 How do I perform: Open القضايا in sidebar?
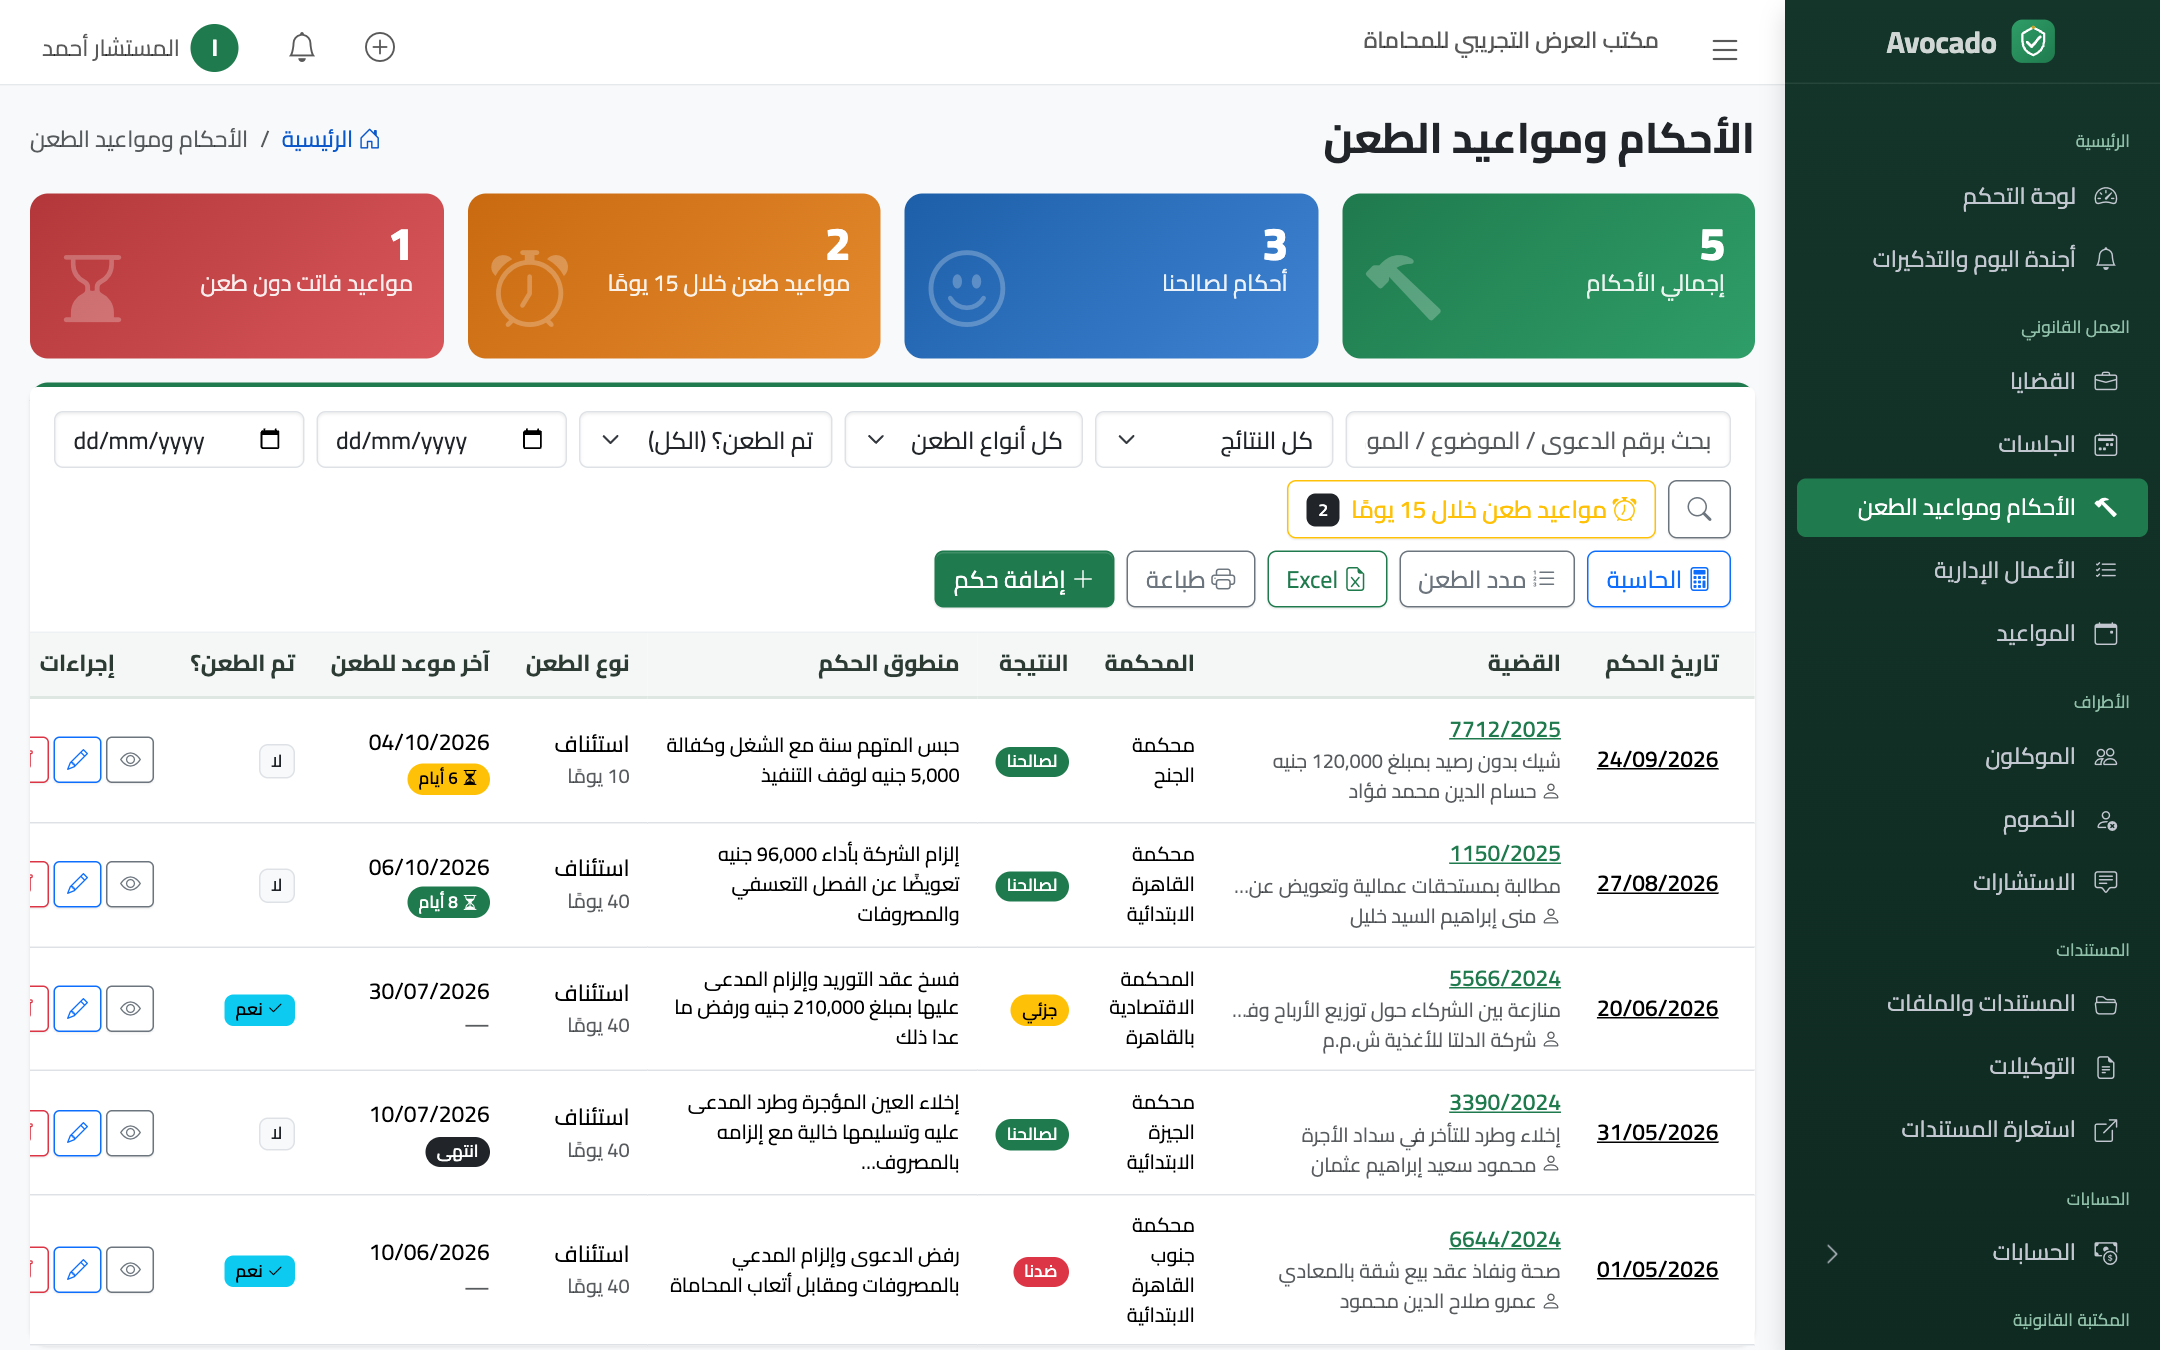[1972, 381]
